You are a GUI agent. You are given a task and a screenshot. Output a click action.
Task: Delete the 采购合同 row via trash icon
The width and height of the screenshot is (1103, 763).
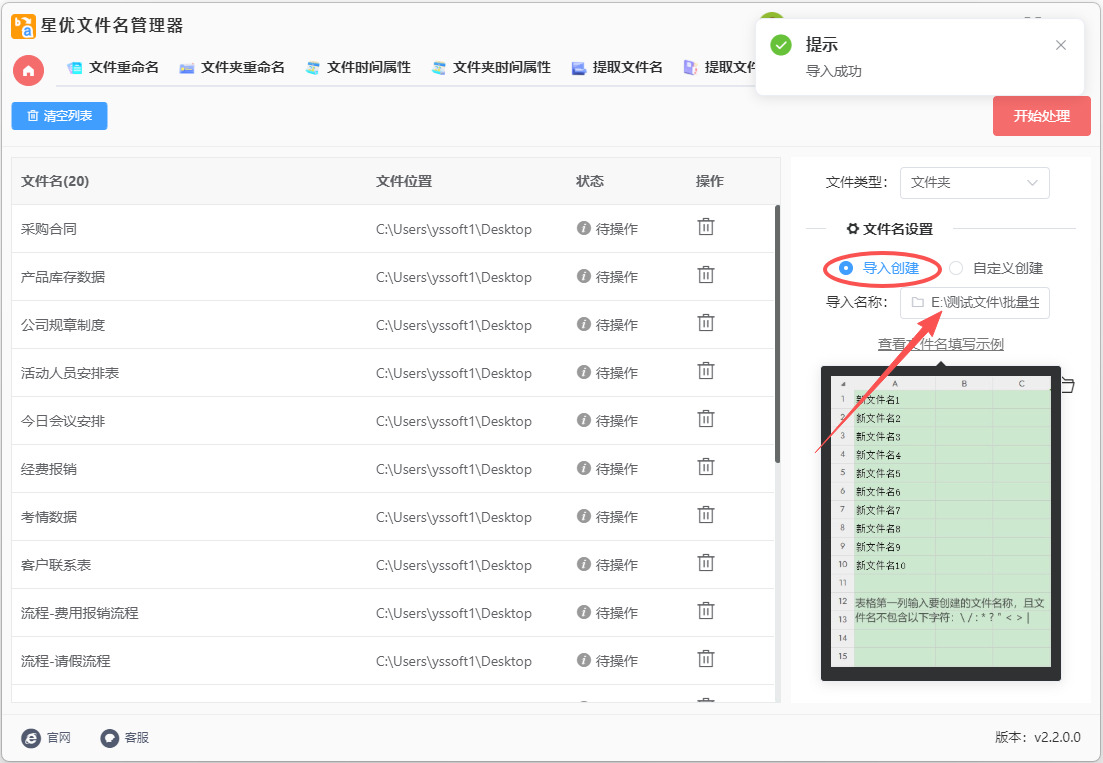706,226
